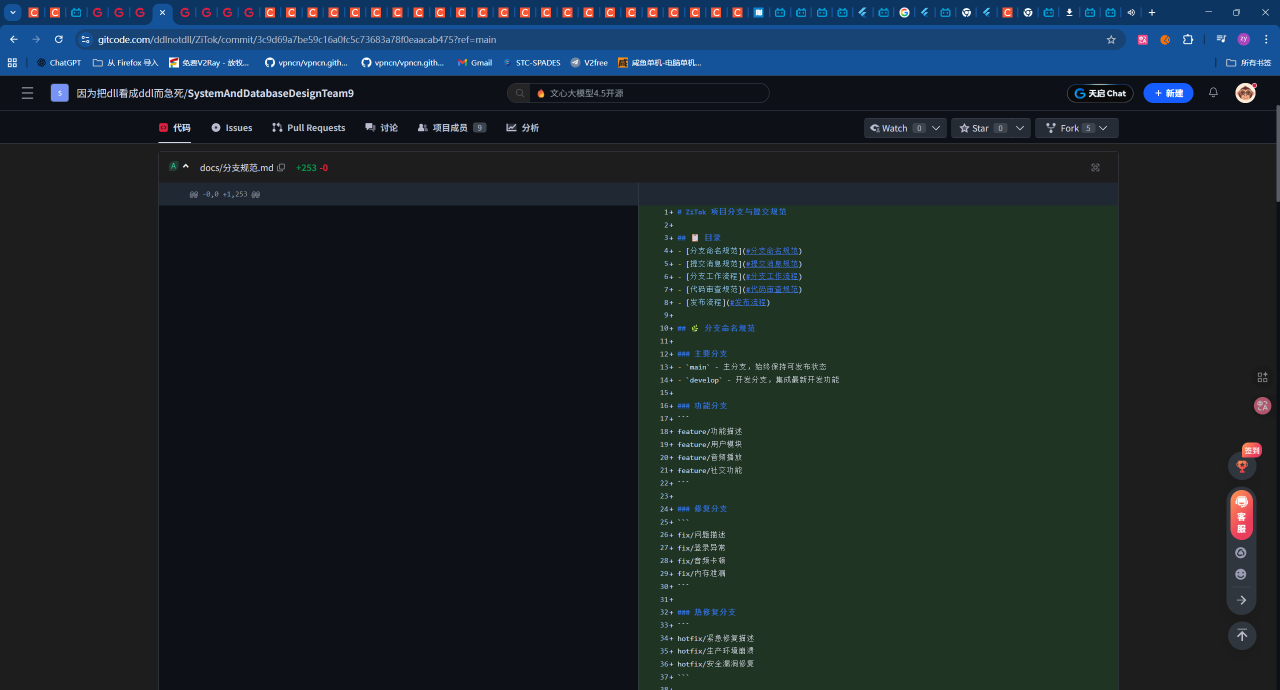Open the 所有书签 bookmarks folder

click(x=1249, y=62)
